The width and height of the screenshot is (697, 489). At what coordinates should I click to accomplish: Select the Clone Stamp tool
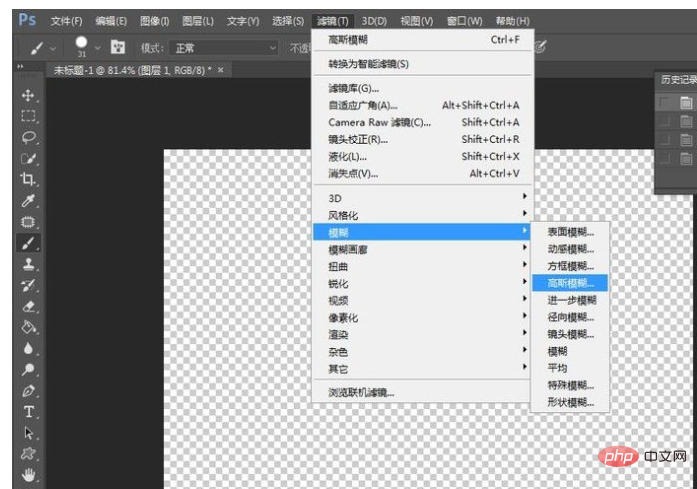pyautogui.click(x=28, y=264)
